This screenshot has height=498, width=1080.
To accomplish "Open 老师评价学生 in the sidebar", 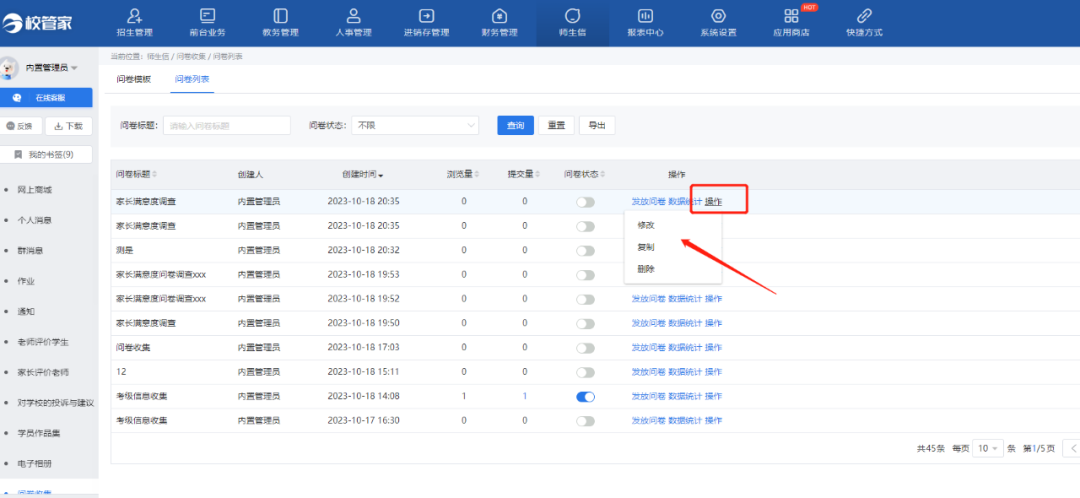I will pos(43,342).
